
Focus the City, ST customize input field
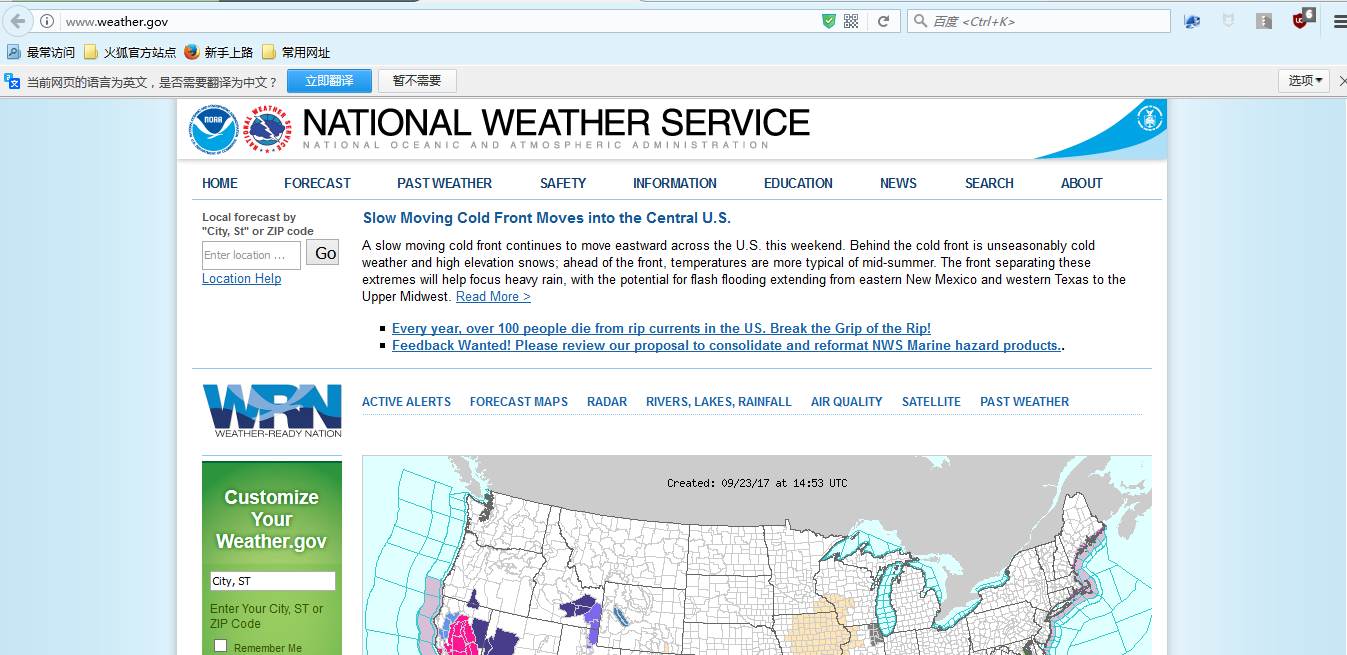pyautogui.click(x=272, y=581)
